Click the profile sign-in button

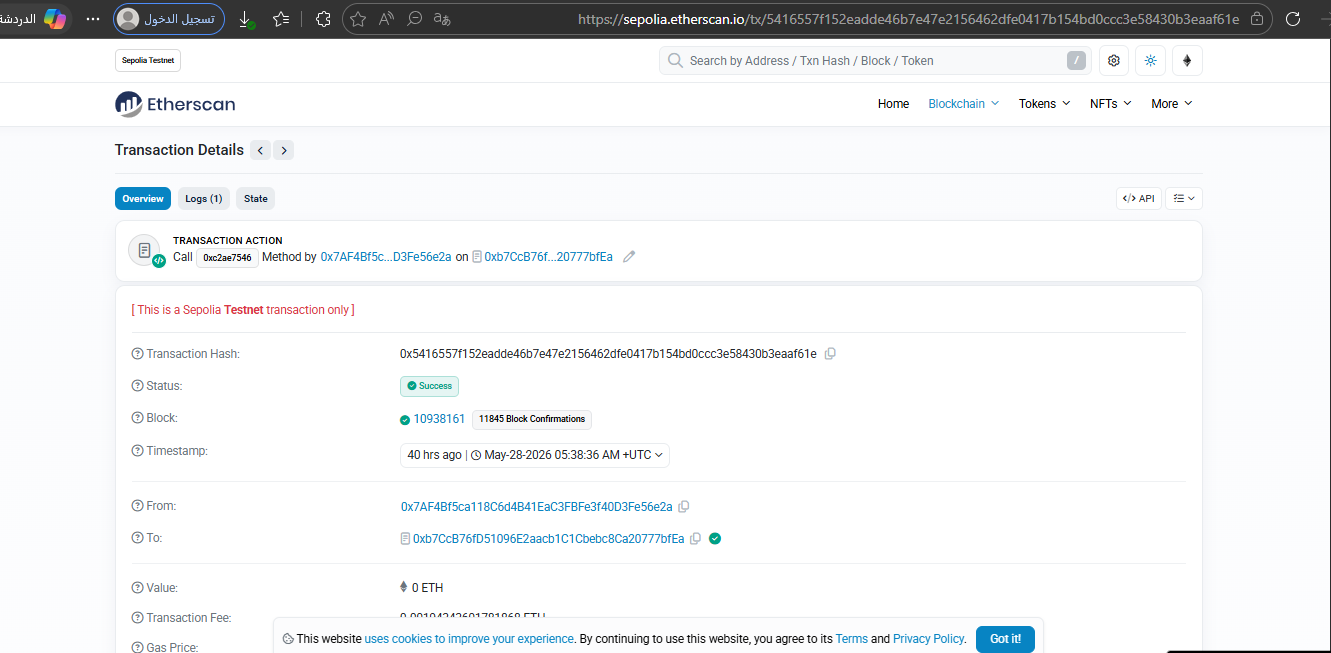(169, 19)
